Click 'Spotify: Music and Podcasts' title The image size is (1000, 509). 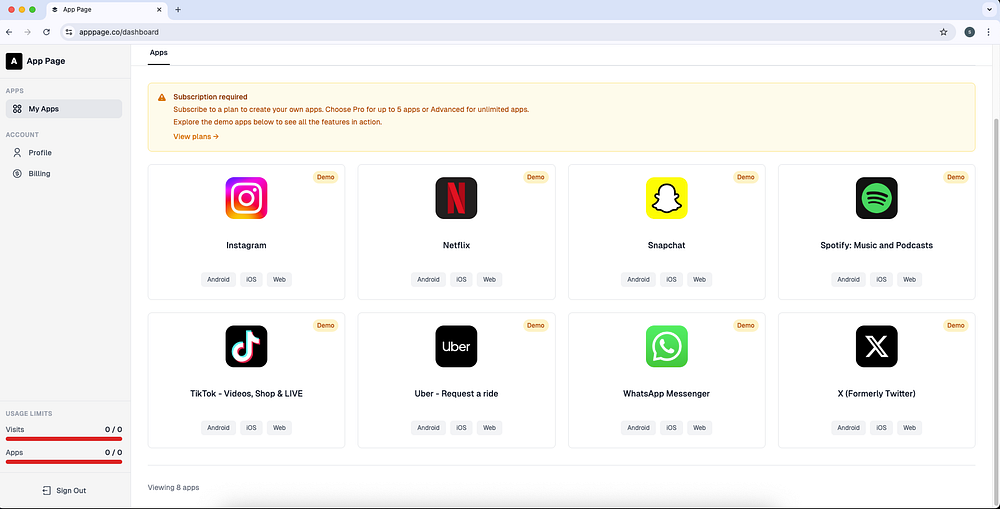876,246
